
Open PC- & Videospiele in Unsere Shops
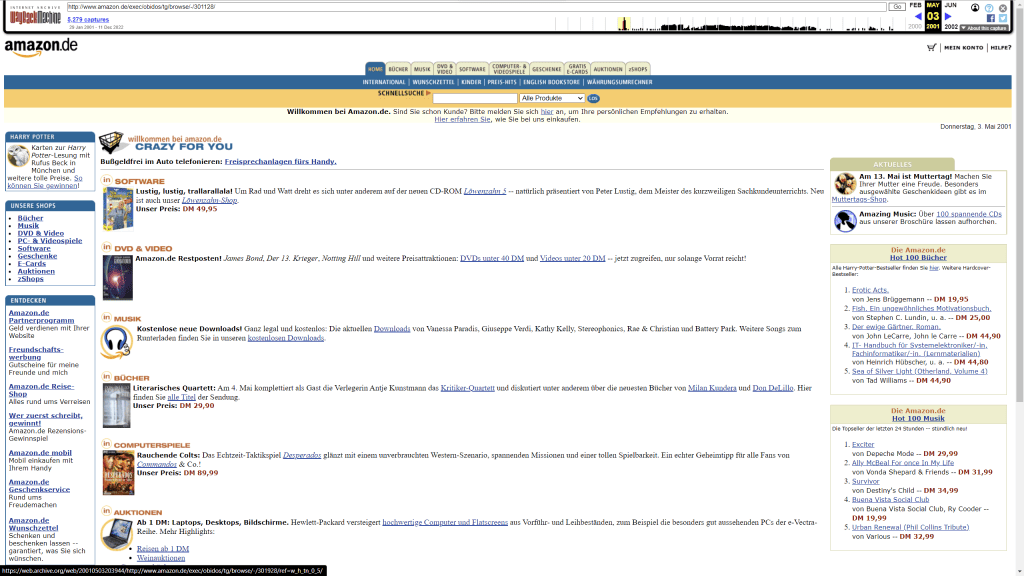(x=50, y=241)
